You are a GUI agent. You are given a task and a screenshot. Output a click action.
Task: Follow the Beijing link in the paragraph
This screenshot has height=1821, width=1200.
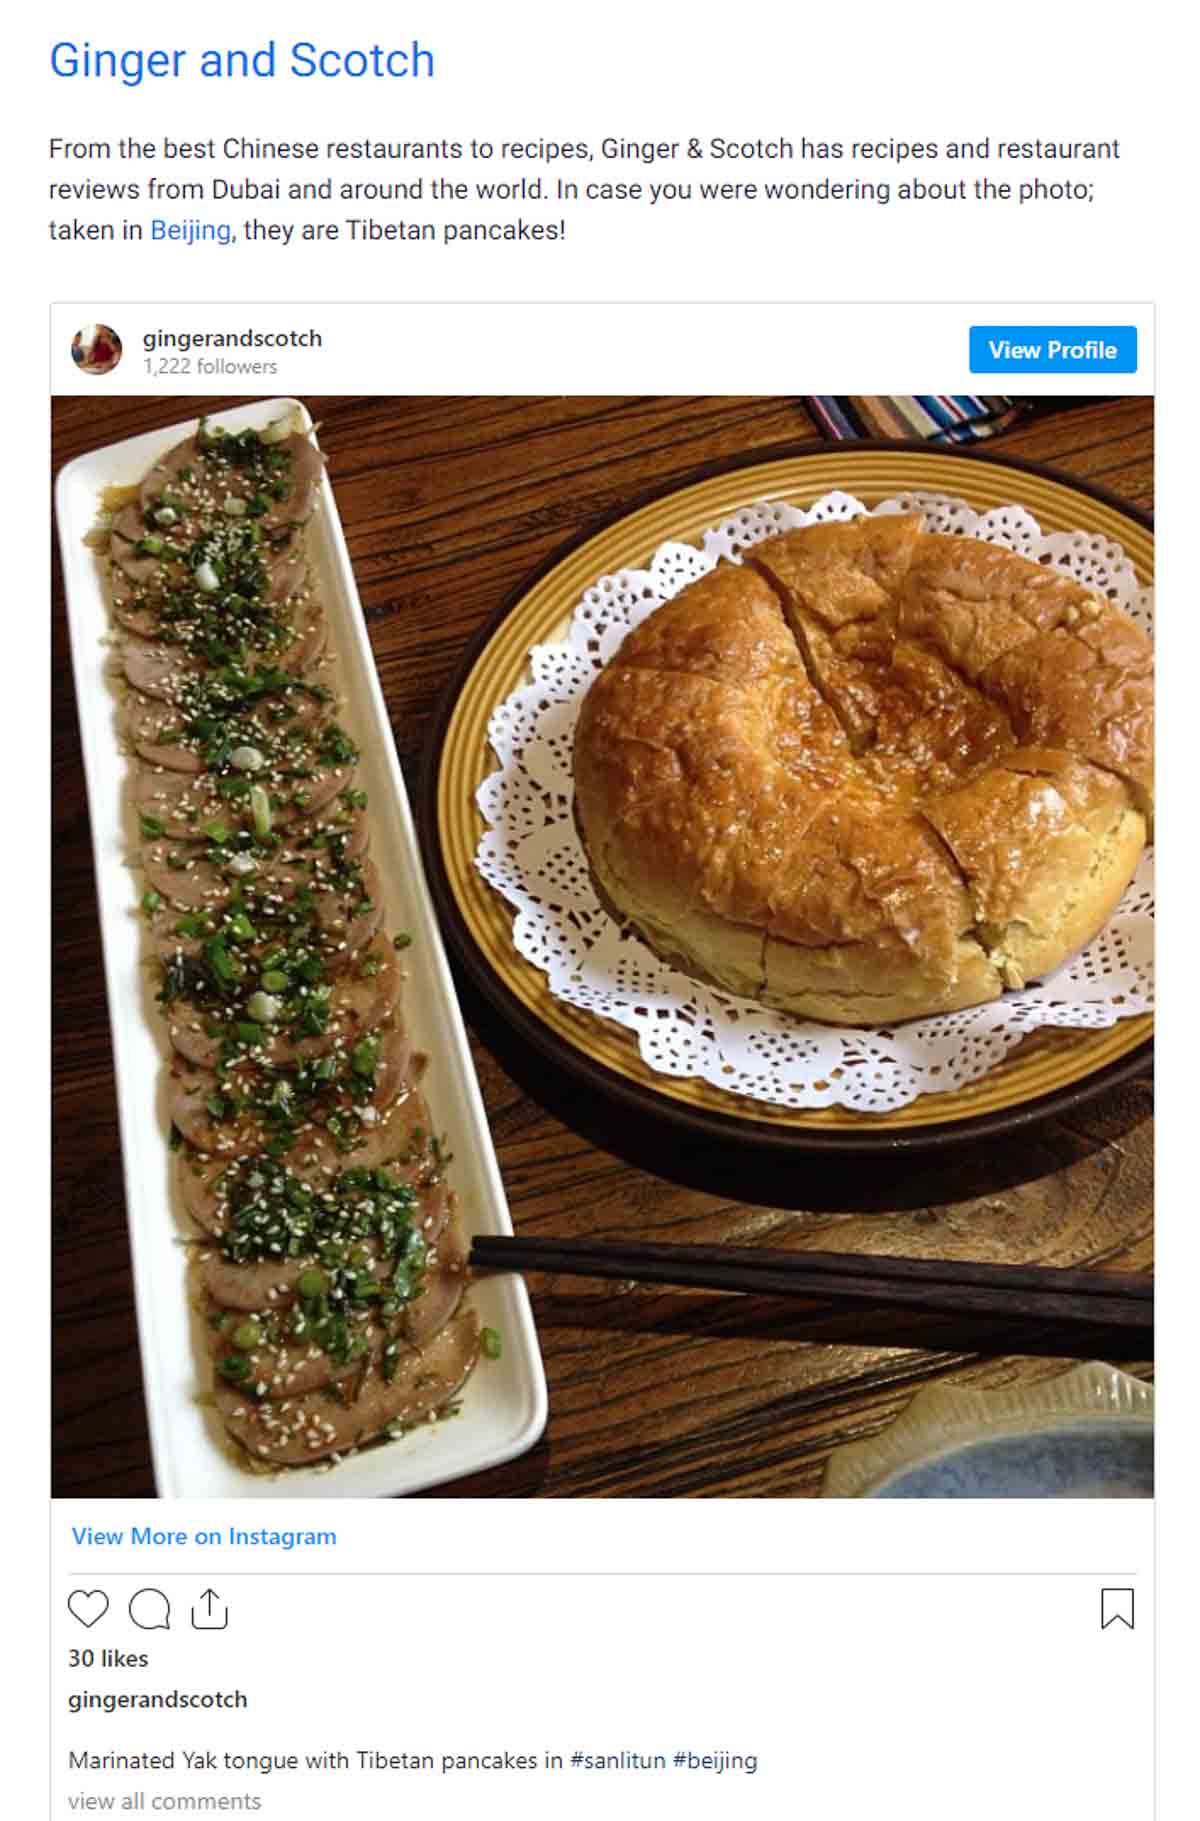(190, 230)
